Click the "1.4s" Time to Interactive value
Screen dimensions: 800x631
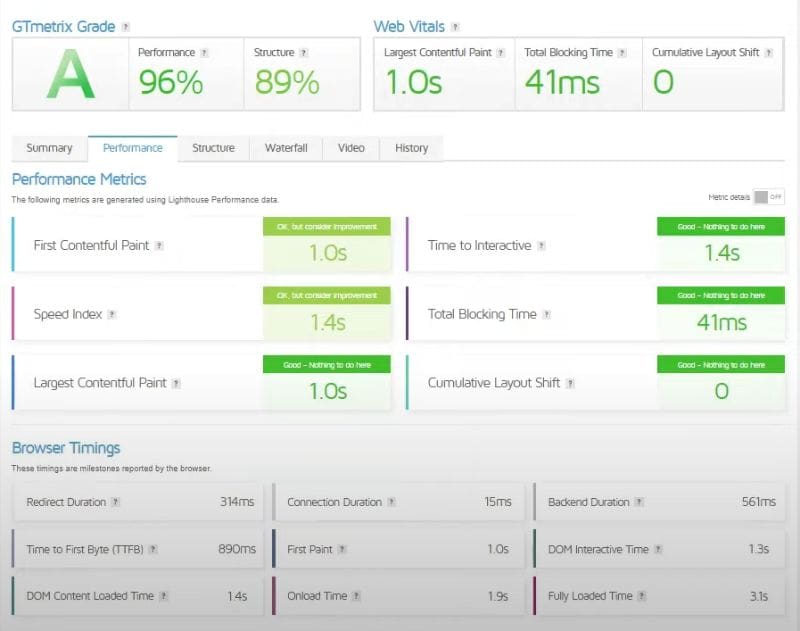point(722,253)
